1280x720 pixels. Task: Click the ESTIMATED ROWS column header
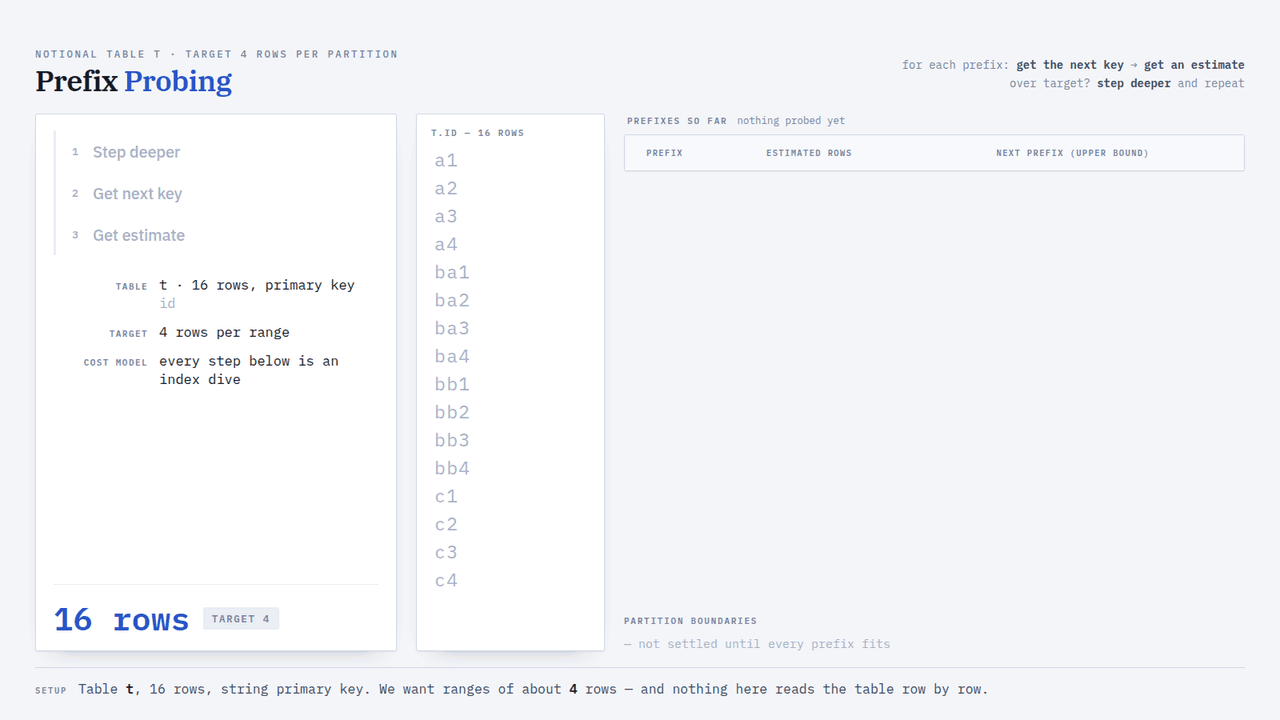[809, 153]
